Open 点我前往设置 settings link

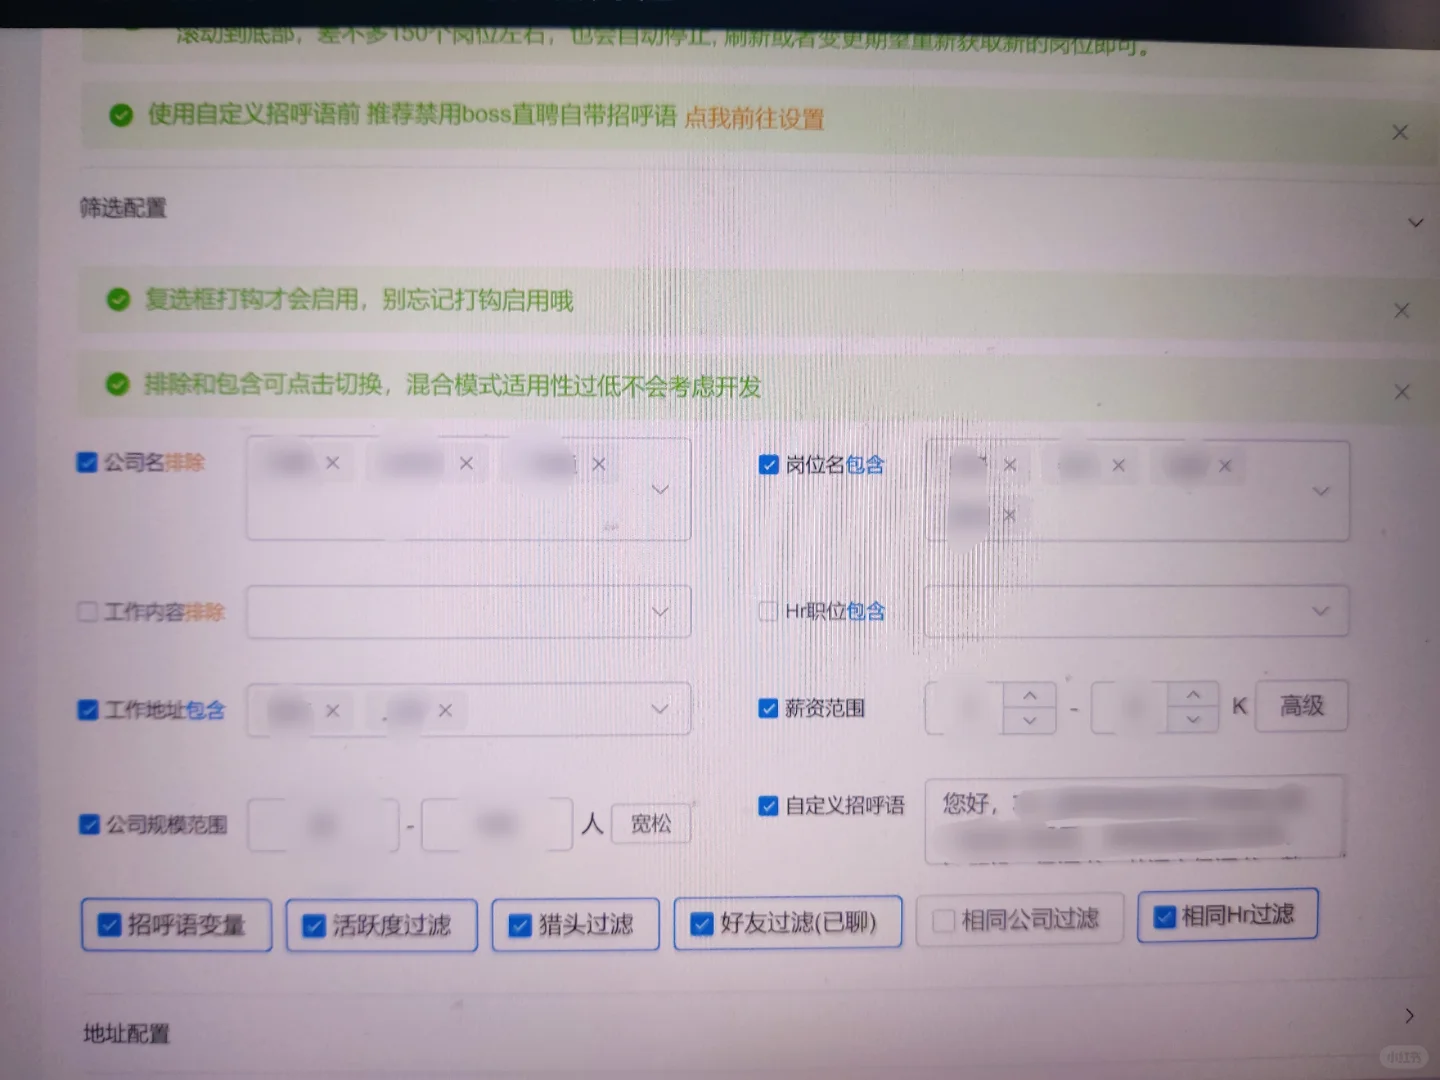point(753,118)
